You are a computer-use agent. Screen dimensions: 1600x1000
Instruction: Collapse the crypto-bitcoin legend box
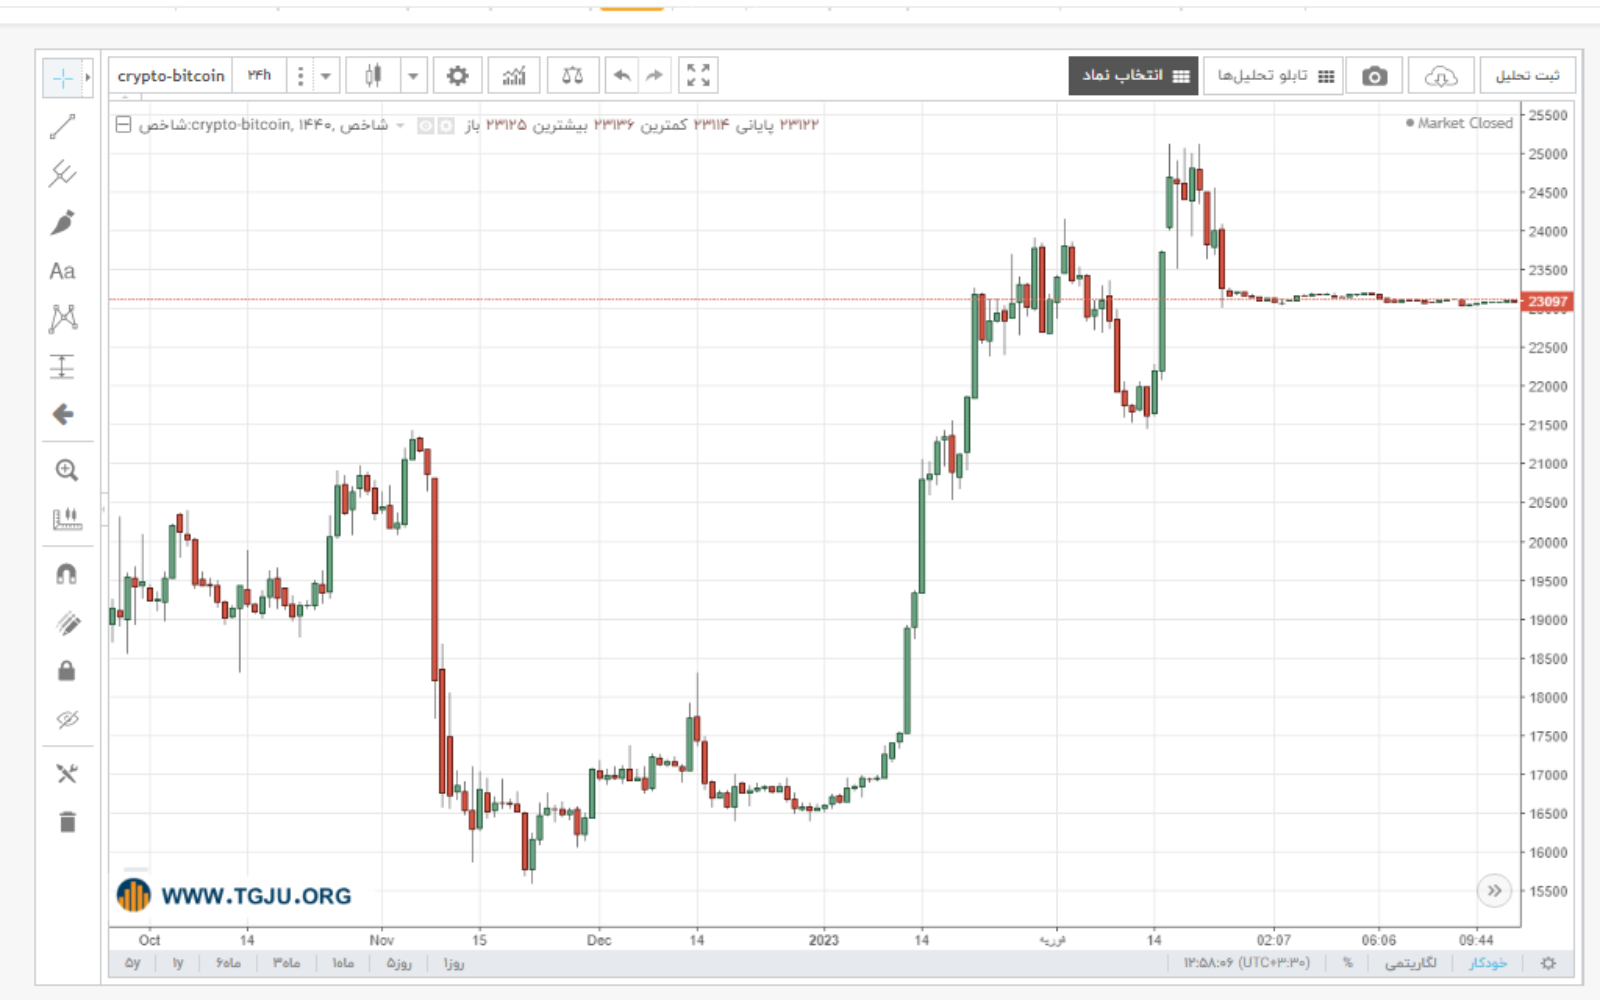tap(123, 125)
